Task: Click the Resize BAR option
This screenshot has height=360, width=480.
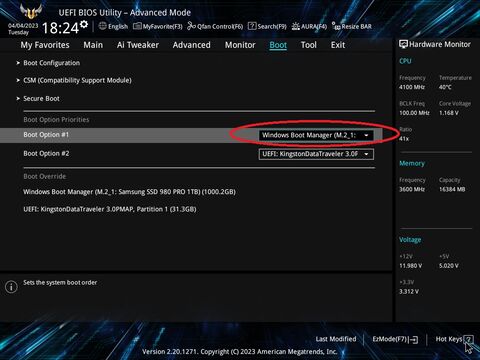Action: pyautogui.click(x=352, y=26)
